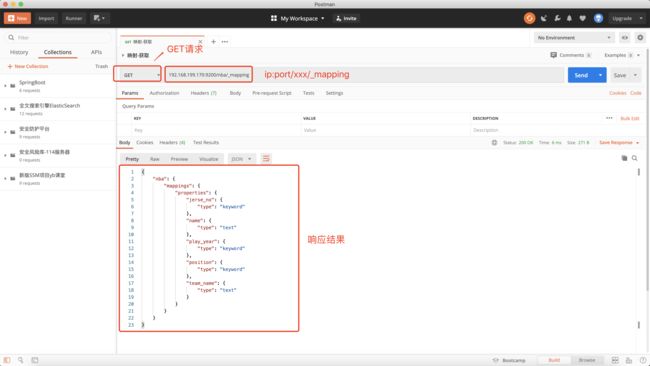Close the open GET request tab
This screenshot has height=366, width=650.
tap(200, 42)
